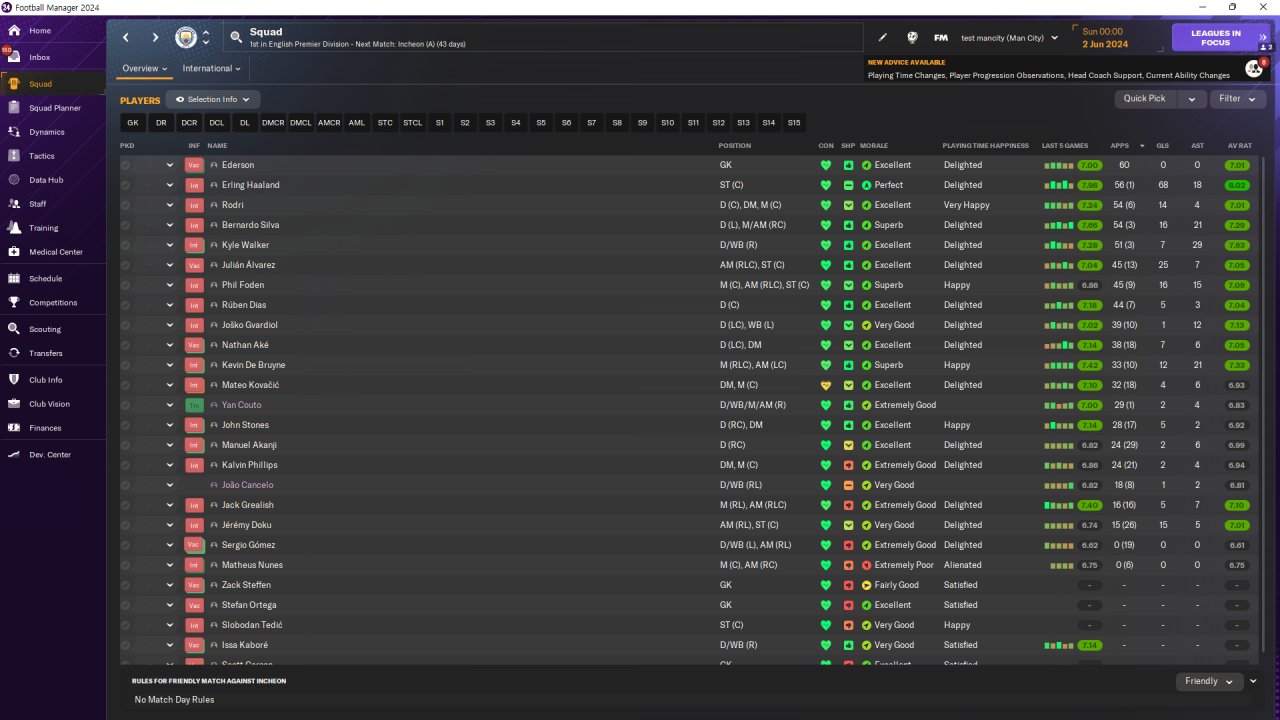This screenshot has width=1280, height=720.
Task: Click the Quick Pick button
Action: click(x=1144, y=99)
